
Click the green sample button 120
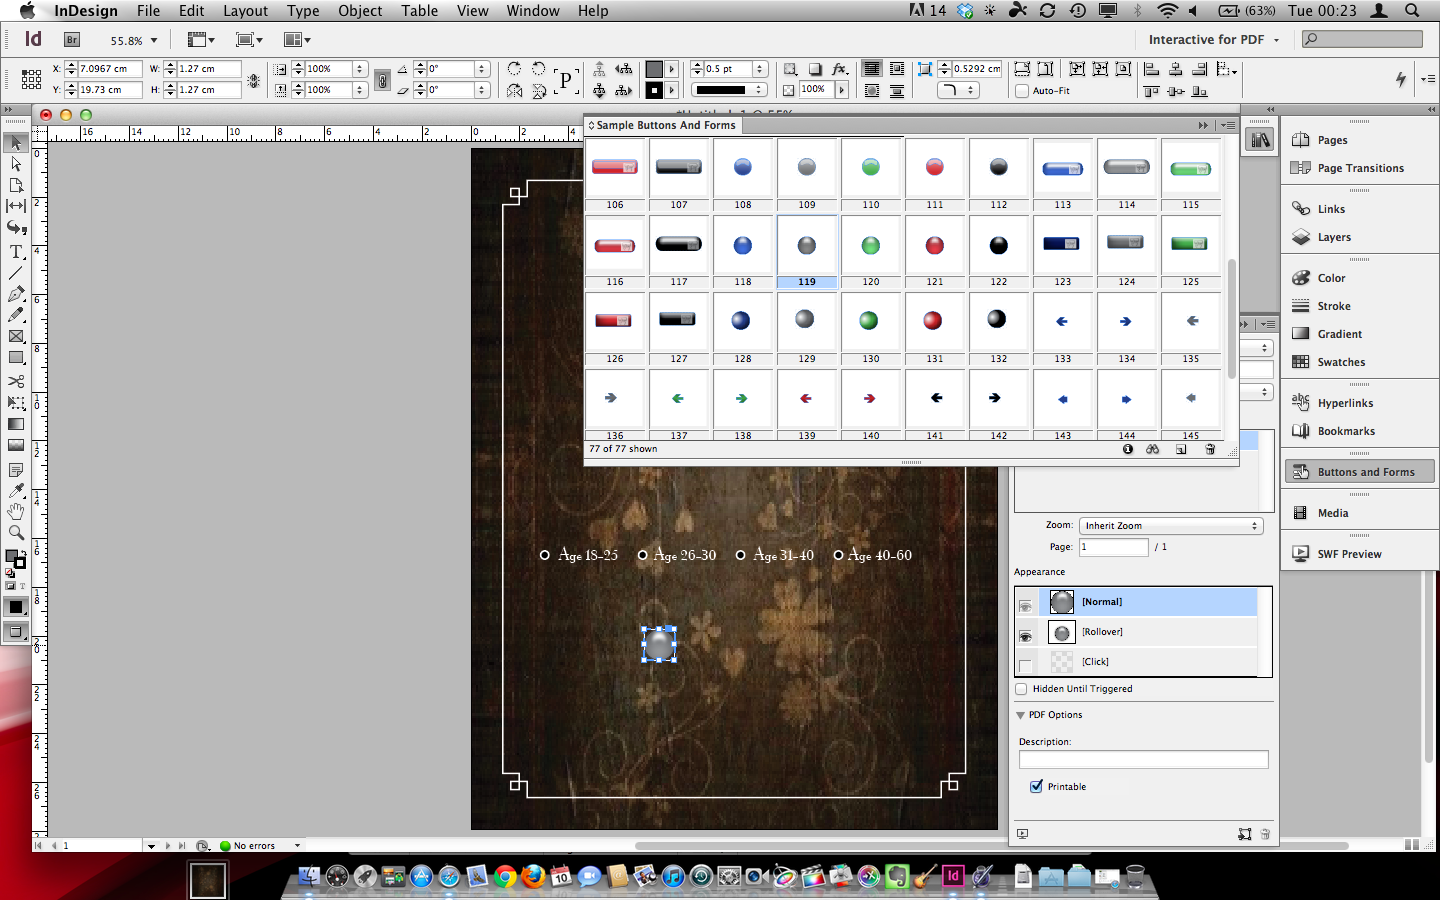(x=871, y=246)
